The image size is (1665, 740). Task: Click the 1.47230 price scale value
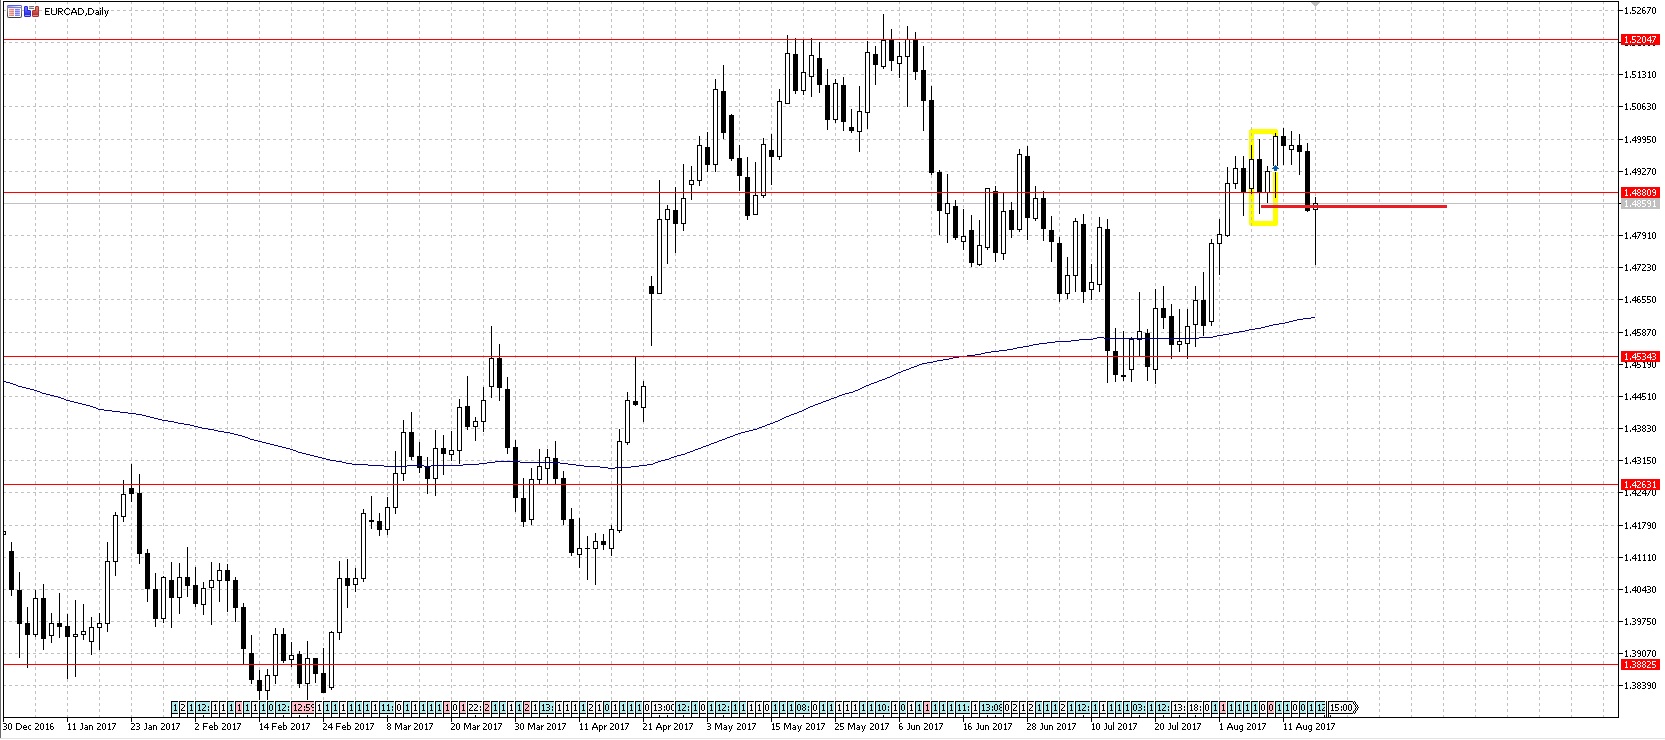pyautogui.click(x=1640, y=267)
